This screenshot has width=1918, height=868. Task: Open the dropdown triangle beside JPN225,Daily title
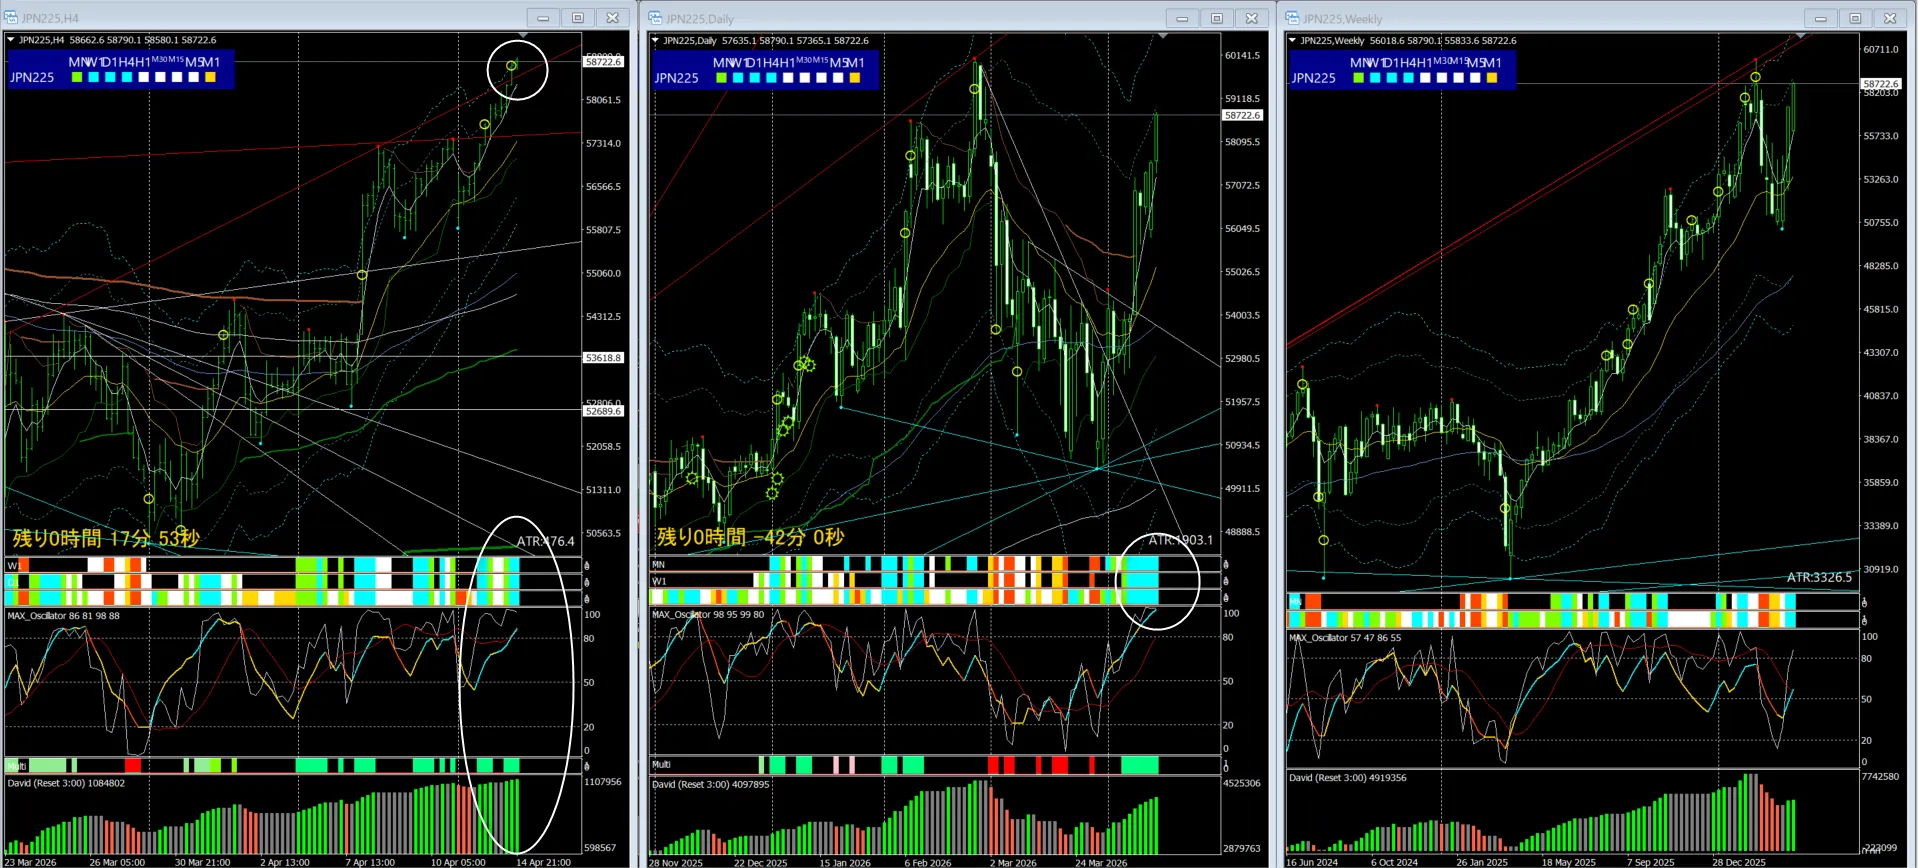tap(655, 41)
